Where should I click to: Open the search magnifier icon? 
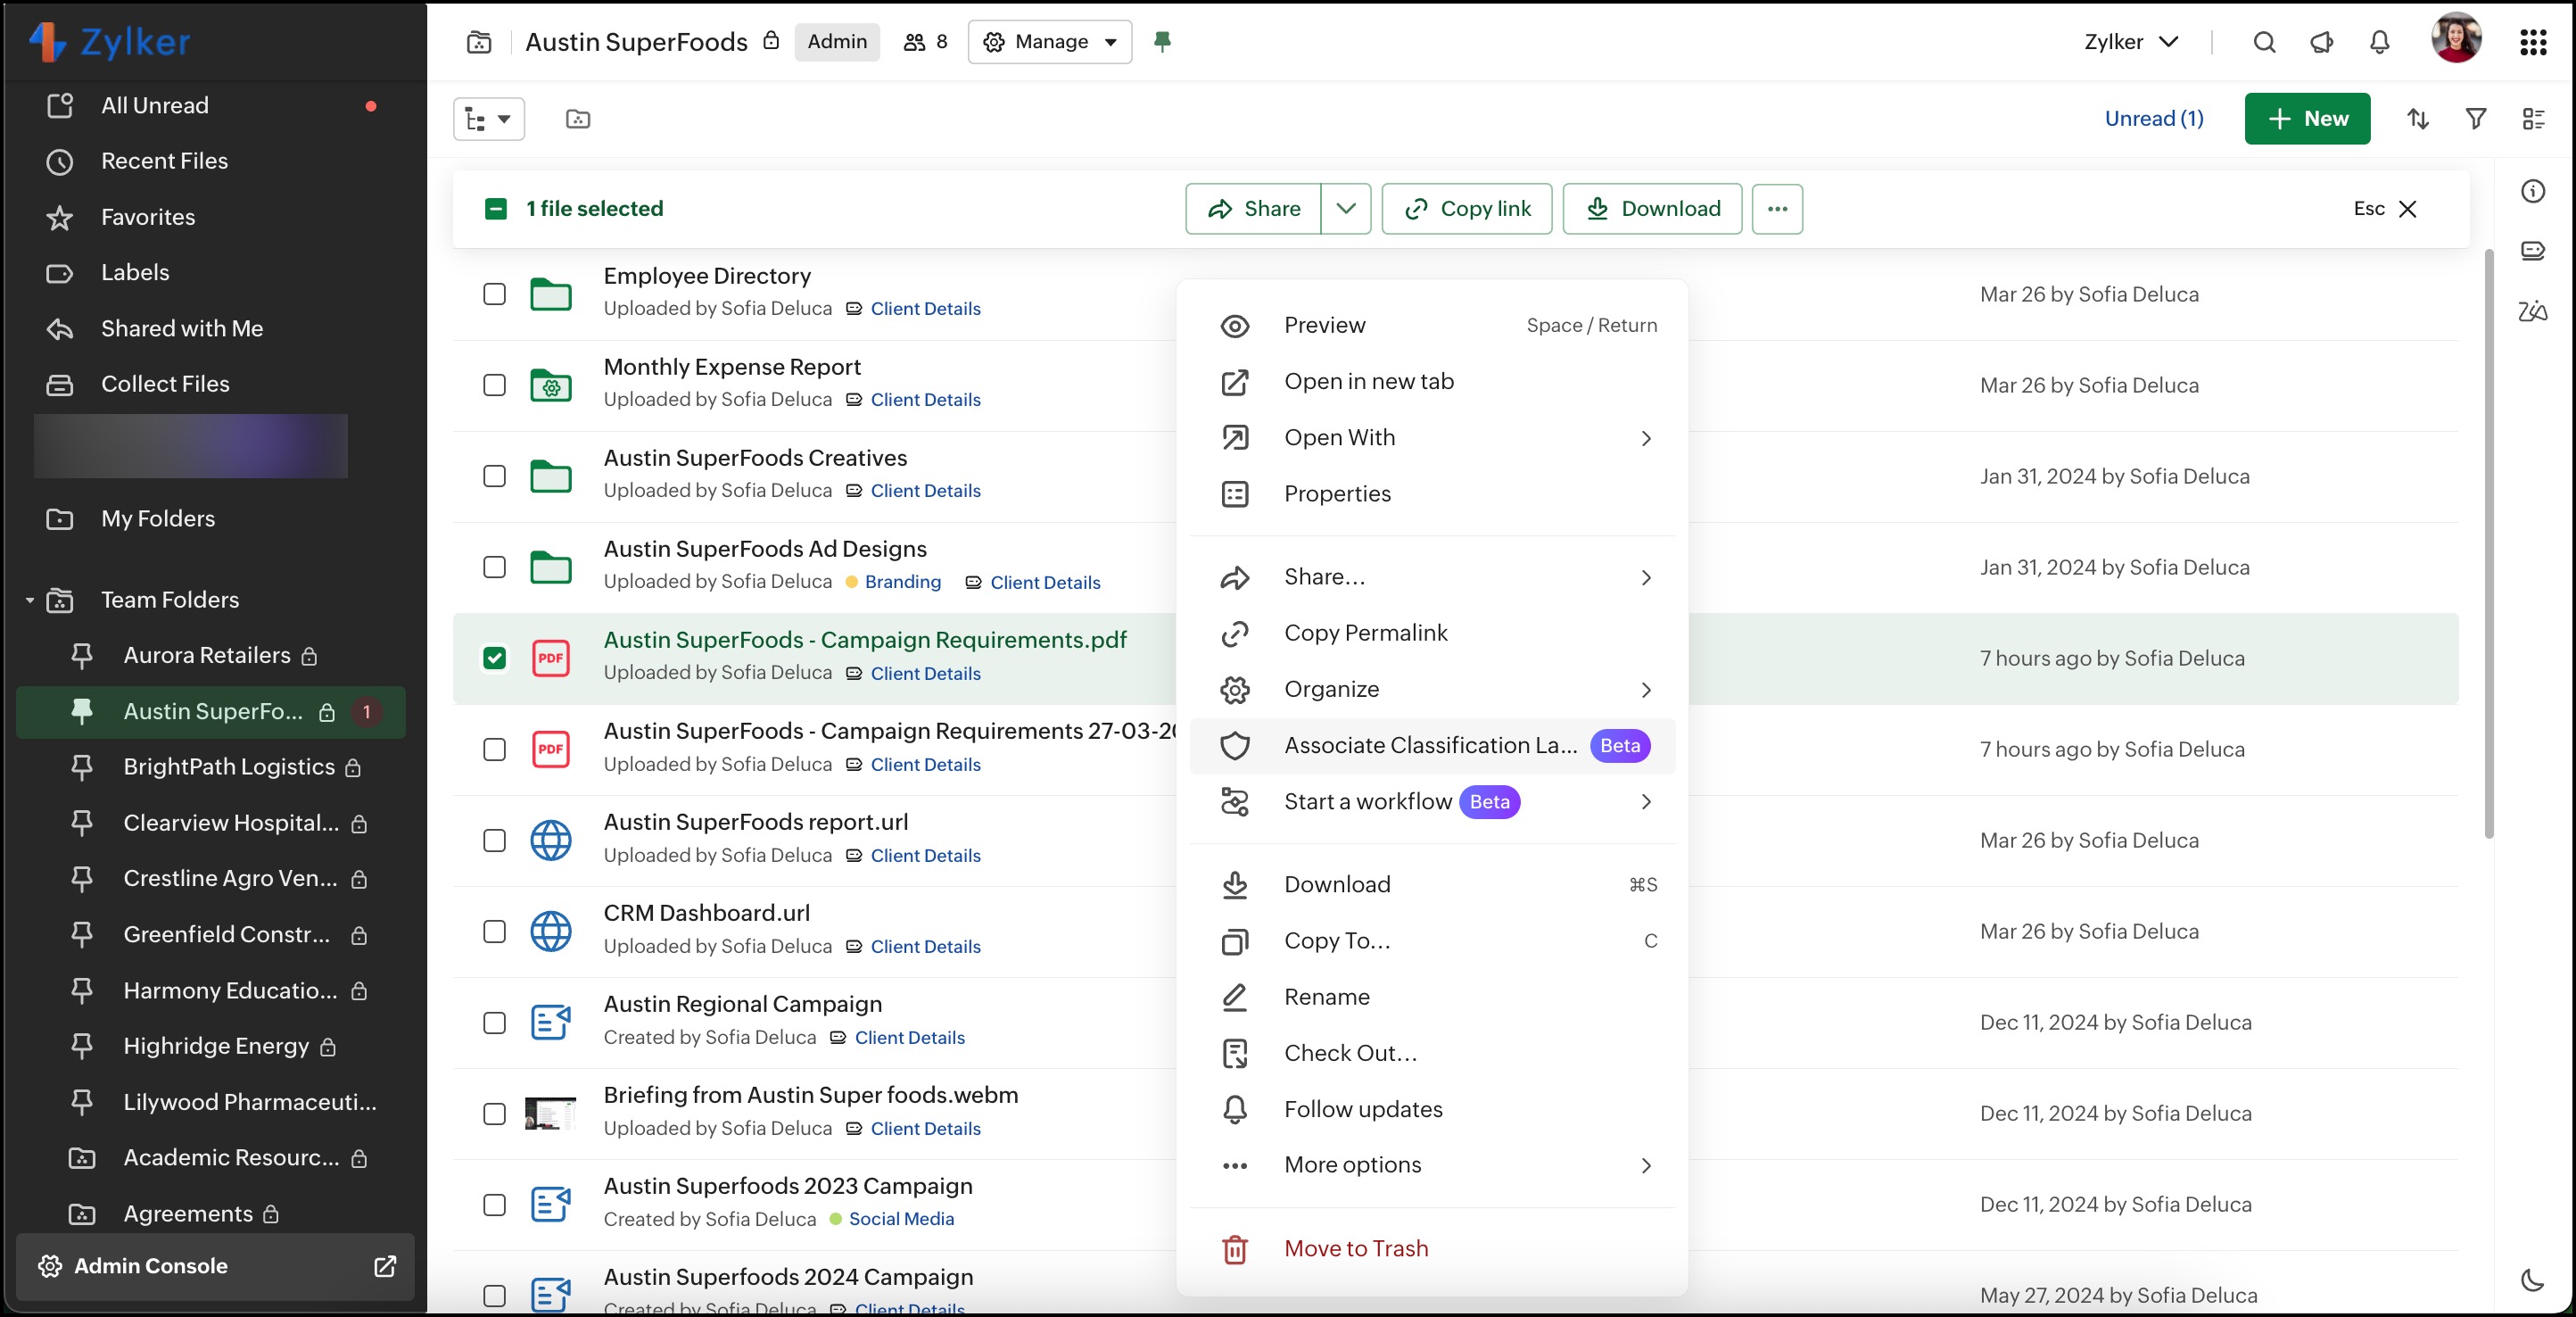2264,42
